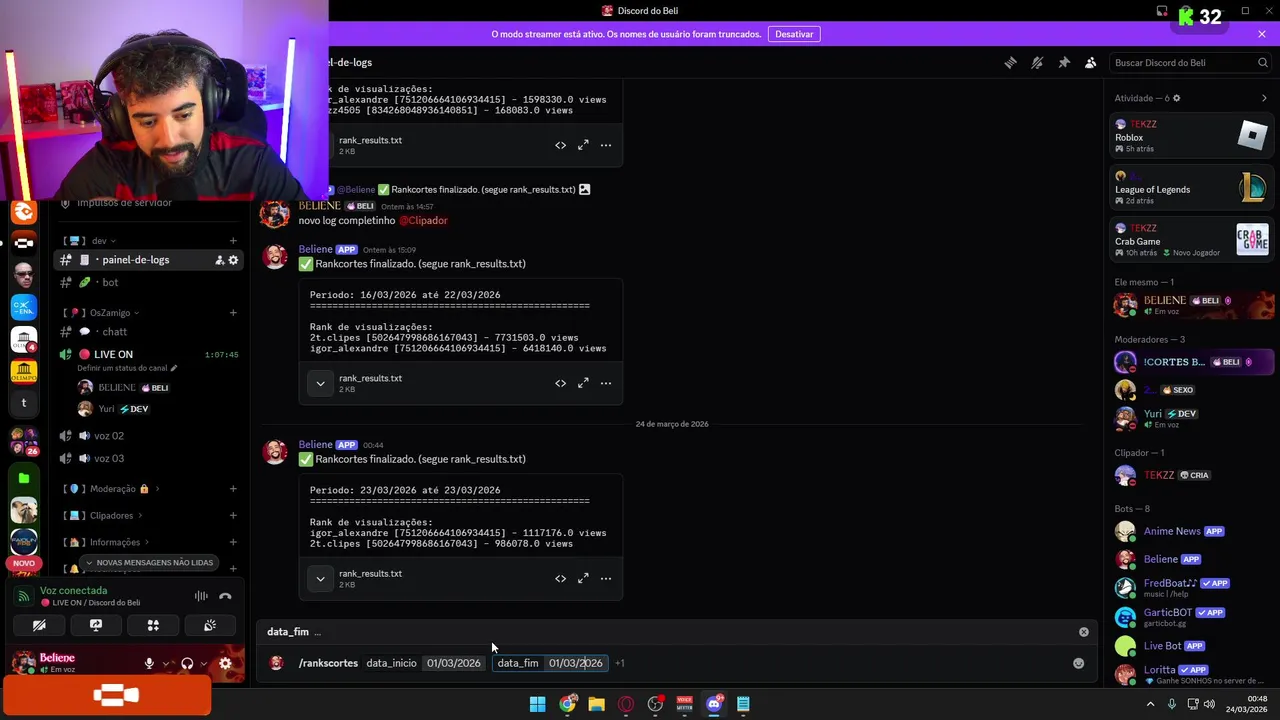Invite people to painel-de-logs channel

point(219,260)
